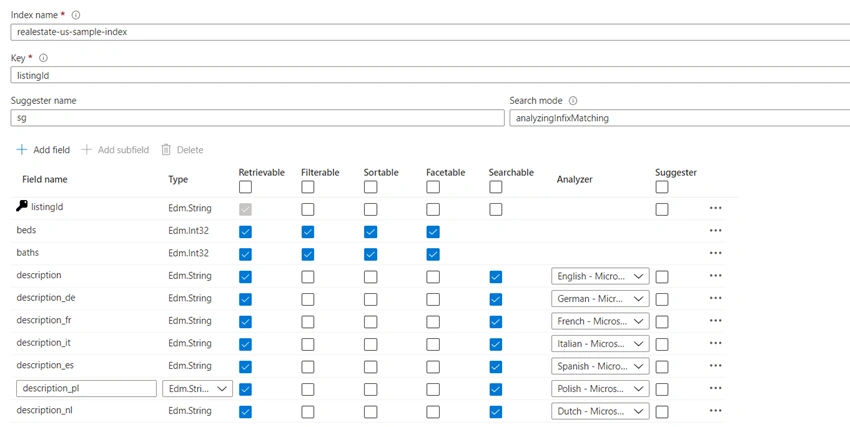Uncheck Retrievable for beds field
The image size is (850, 427).
pos(245,232)
